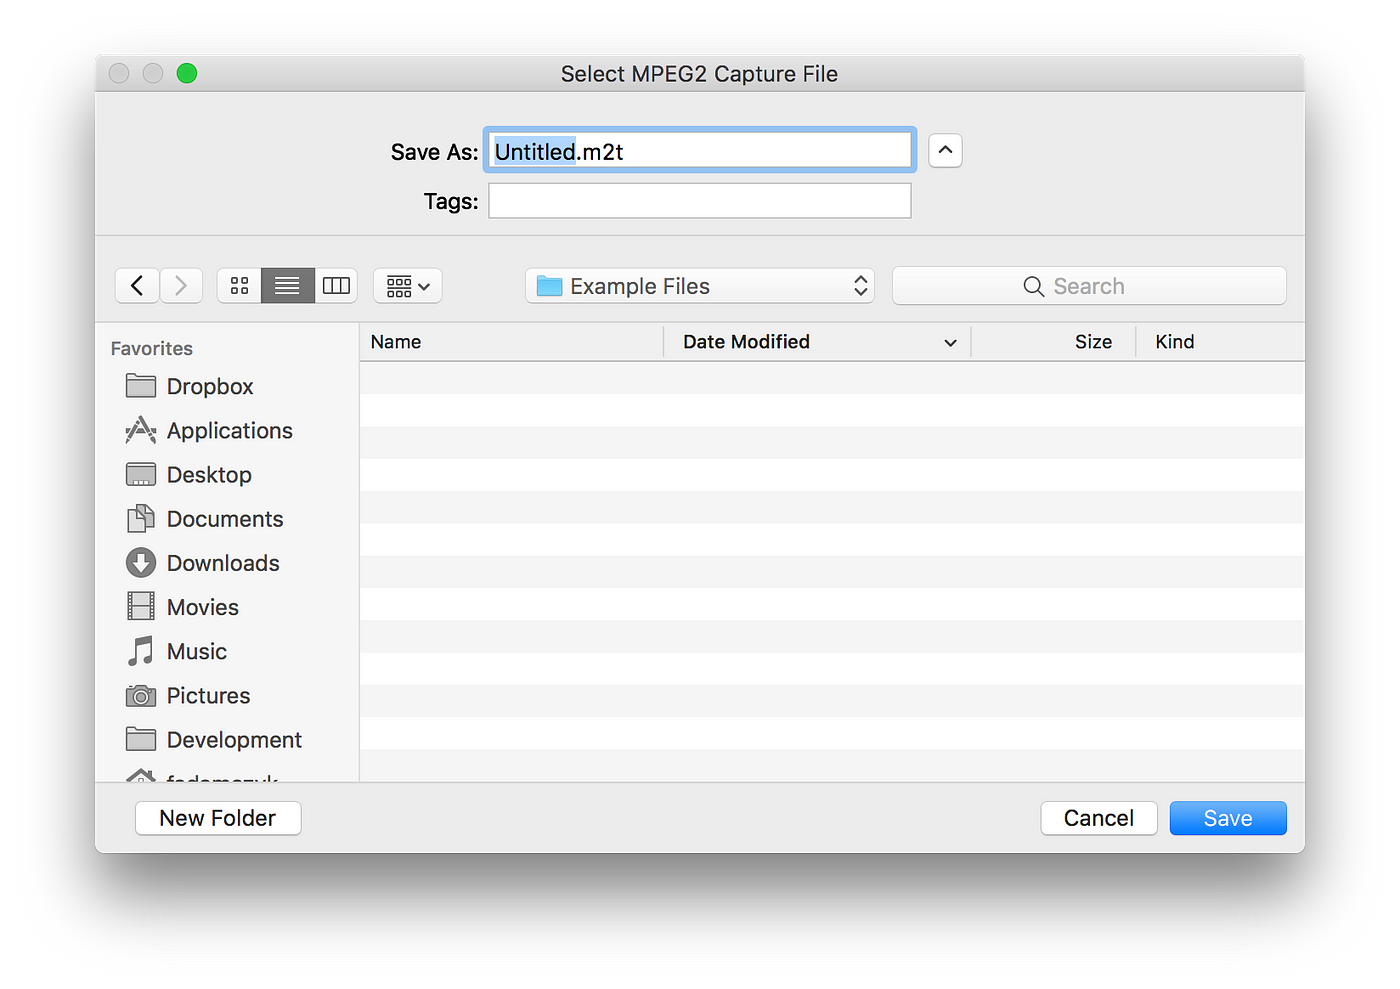This screenshot has height=989, width=1400.
Task: Switch to icon grid view
Action: 238,285
